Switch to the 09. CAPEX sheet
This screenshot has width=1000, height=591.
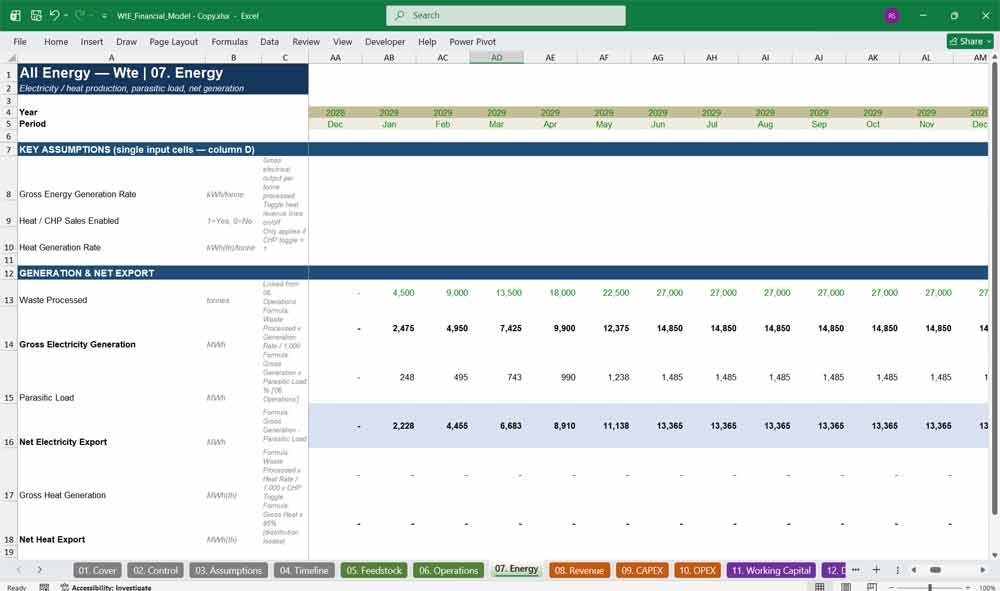click(642, 570)
